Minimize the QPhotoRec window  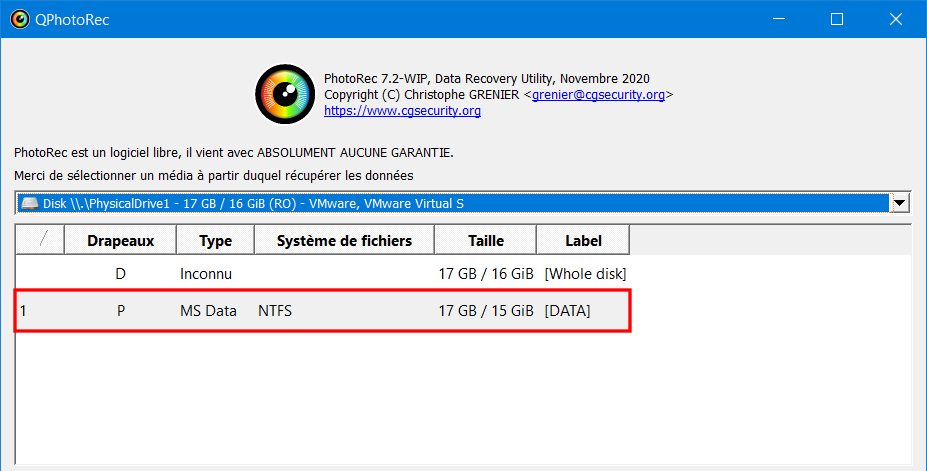pyautogui.click(x=779, y=19)
